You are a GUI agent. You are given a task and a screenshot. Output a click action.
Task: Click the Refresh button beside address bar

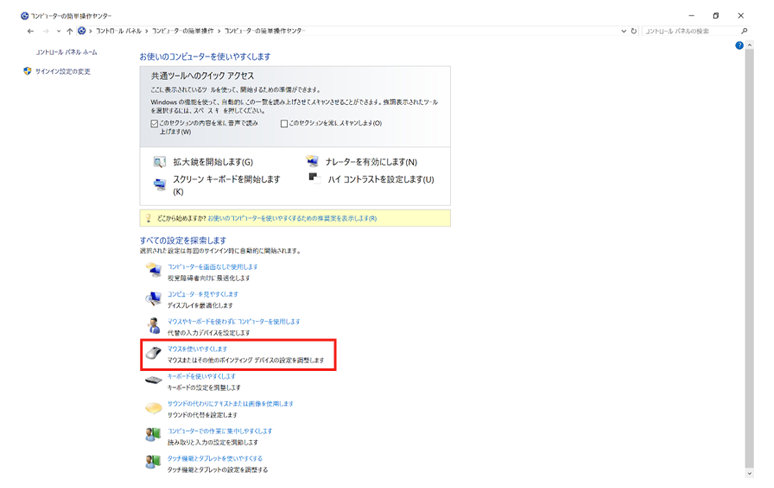(x=634, y=31)
